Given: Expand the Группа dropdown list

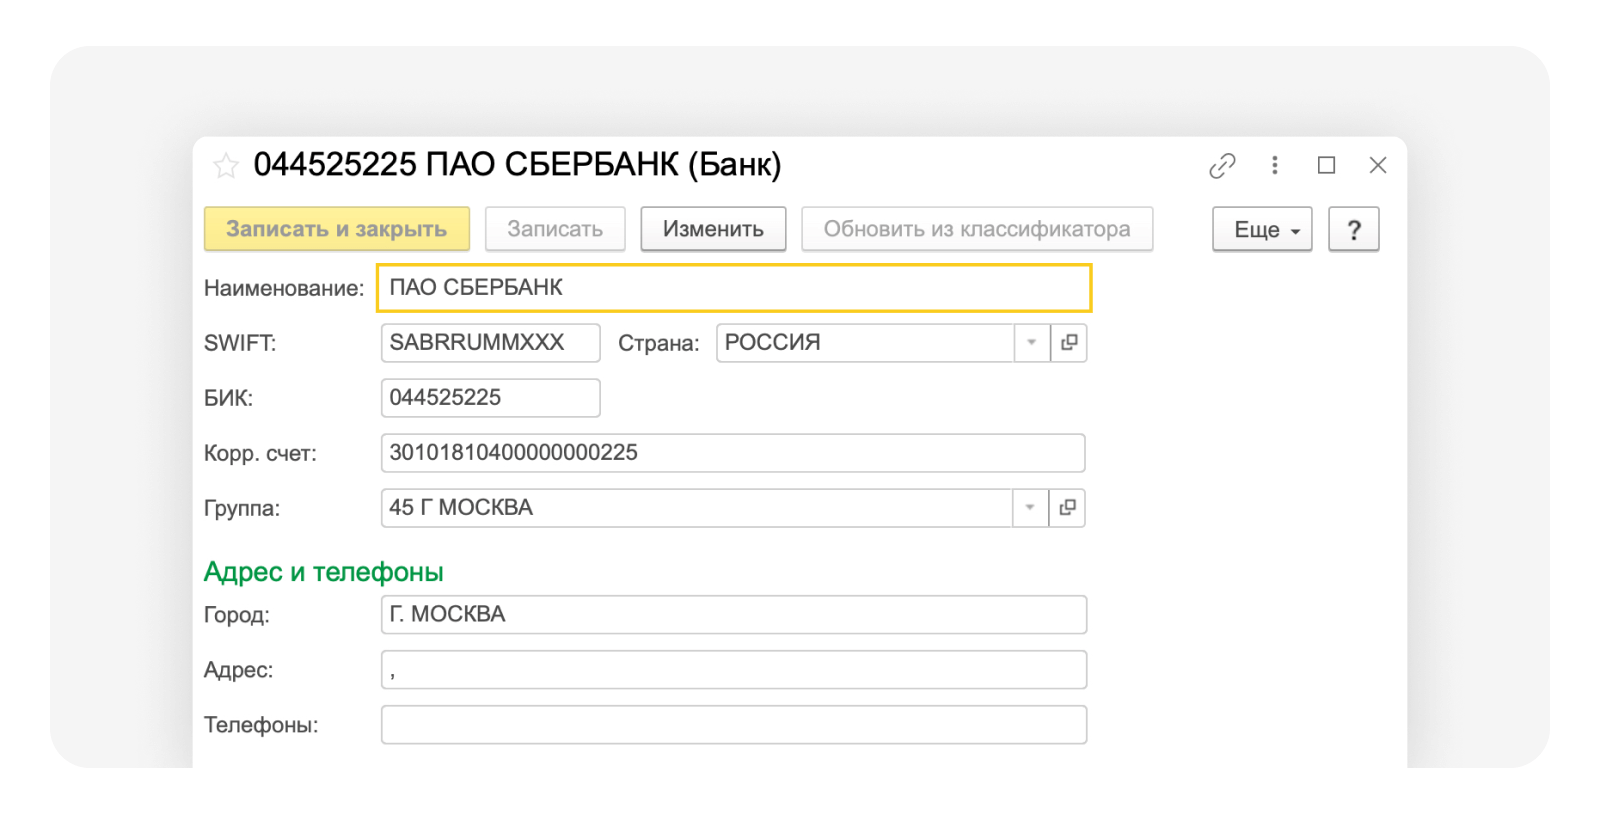Looking at the screenshot, I should tap(1030, 508).
